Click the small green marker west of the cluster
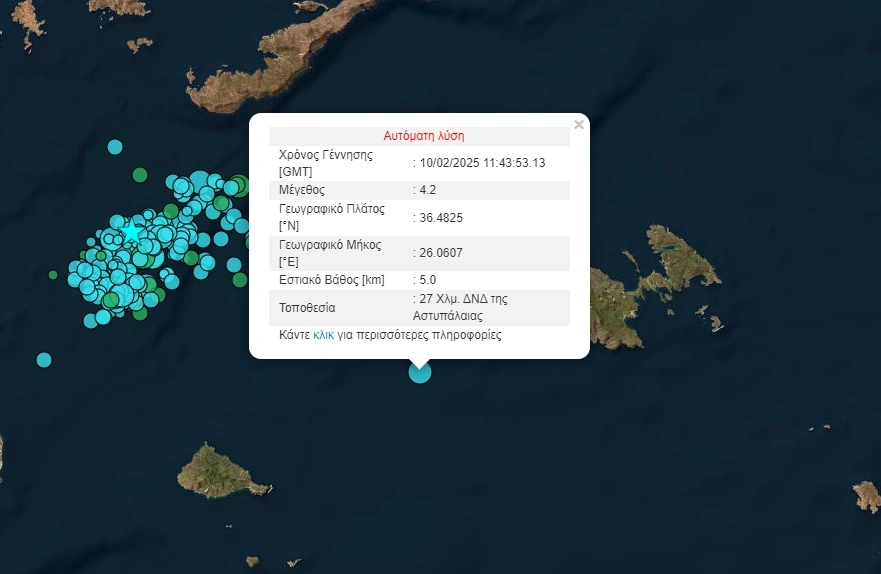The image size is (881, 574). click(x=53, y=274)
